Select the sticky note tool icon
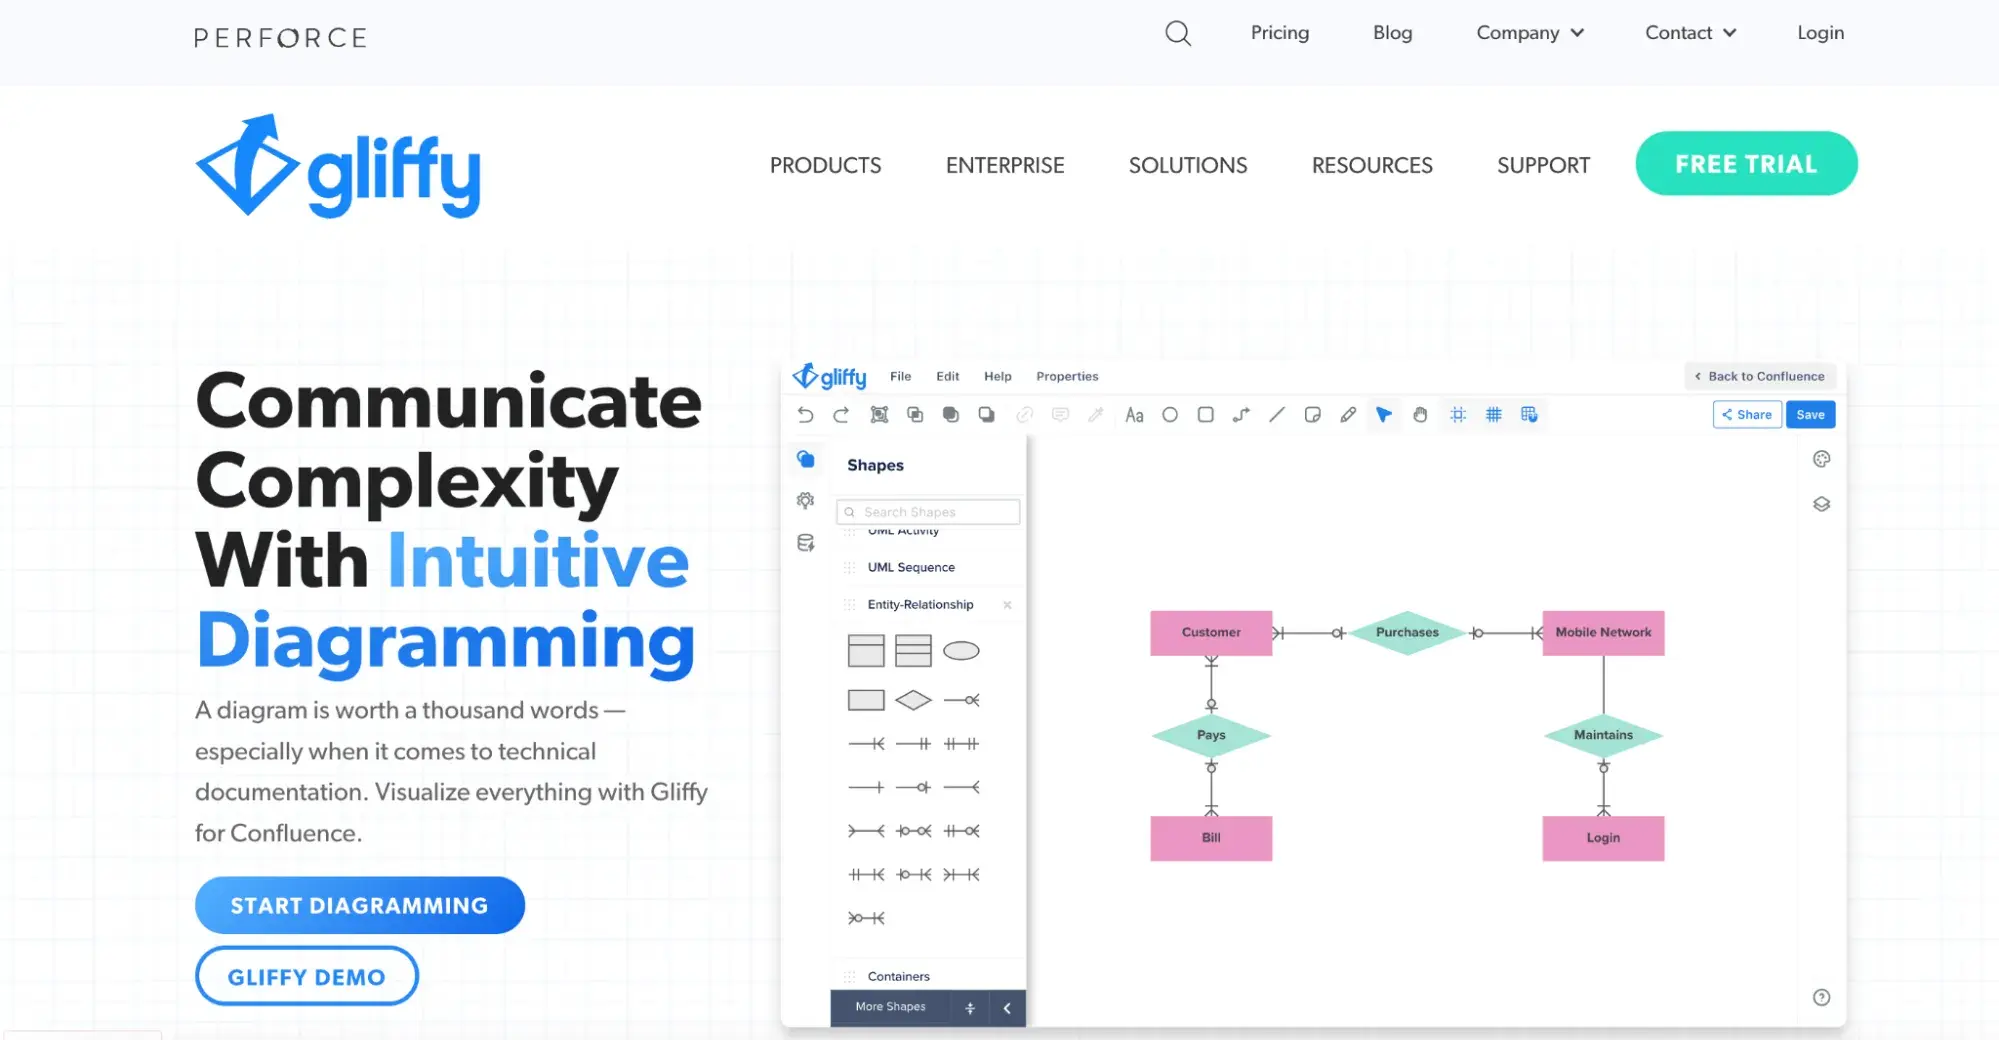This screenshot has height=1041, width=1999. pyautogui.click(x=1313, y=415)
